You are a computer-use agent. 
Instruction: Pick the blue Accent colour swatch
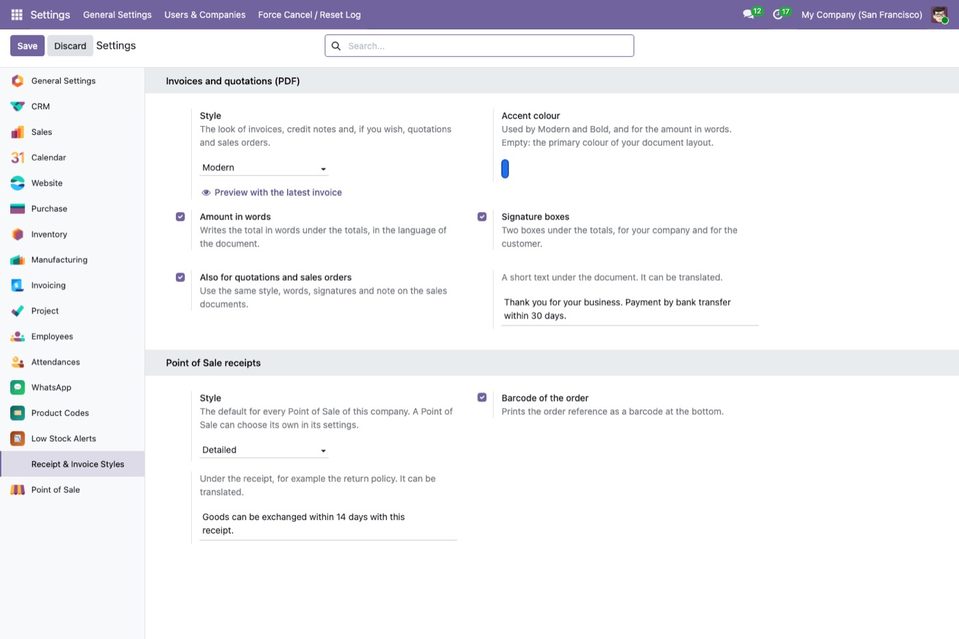tap(505, 169)
